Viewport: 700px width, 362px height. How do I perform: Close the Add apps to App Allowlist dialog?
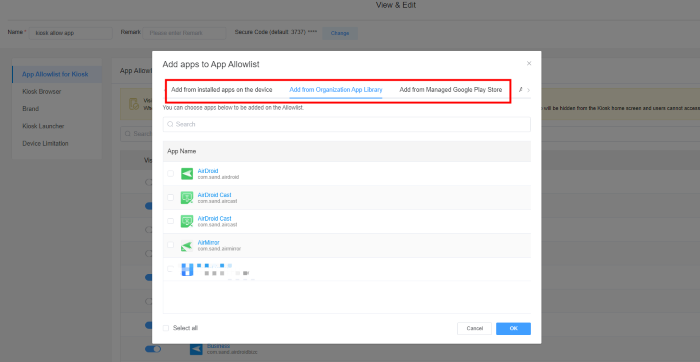coord(529,63)
